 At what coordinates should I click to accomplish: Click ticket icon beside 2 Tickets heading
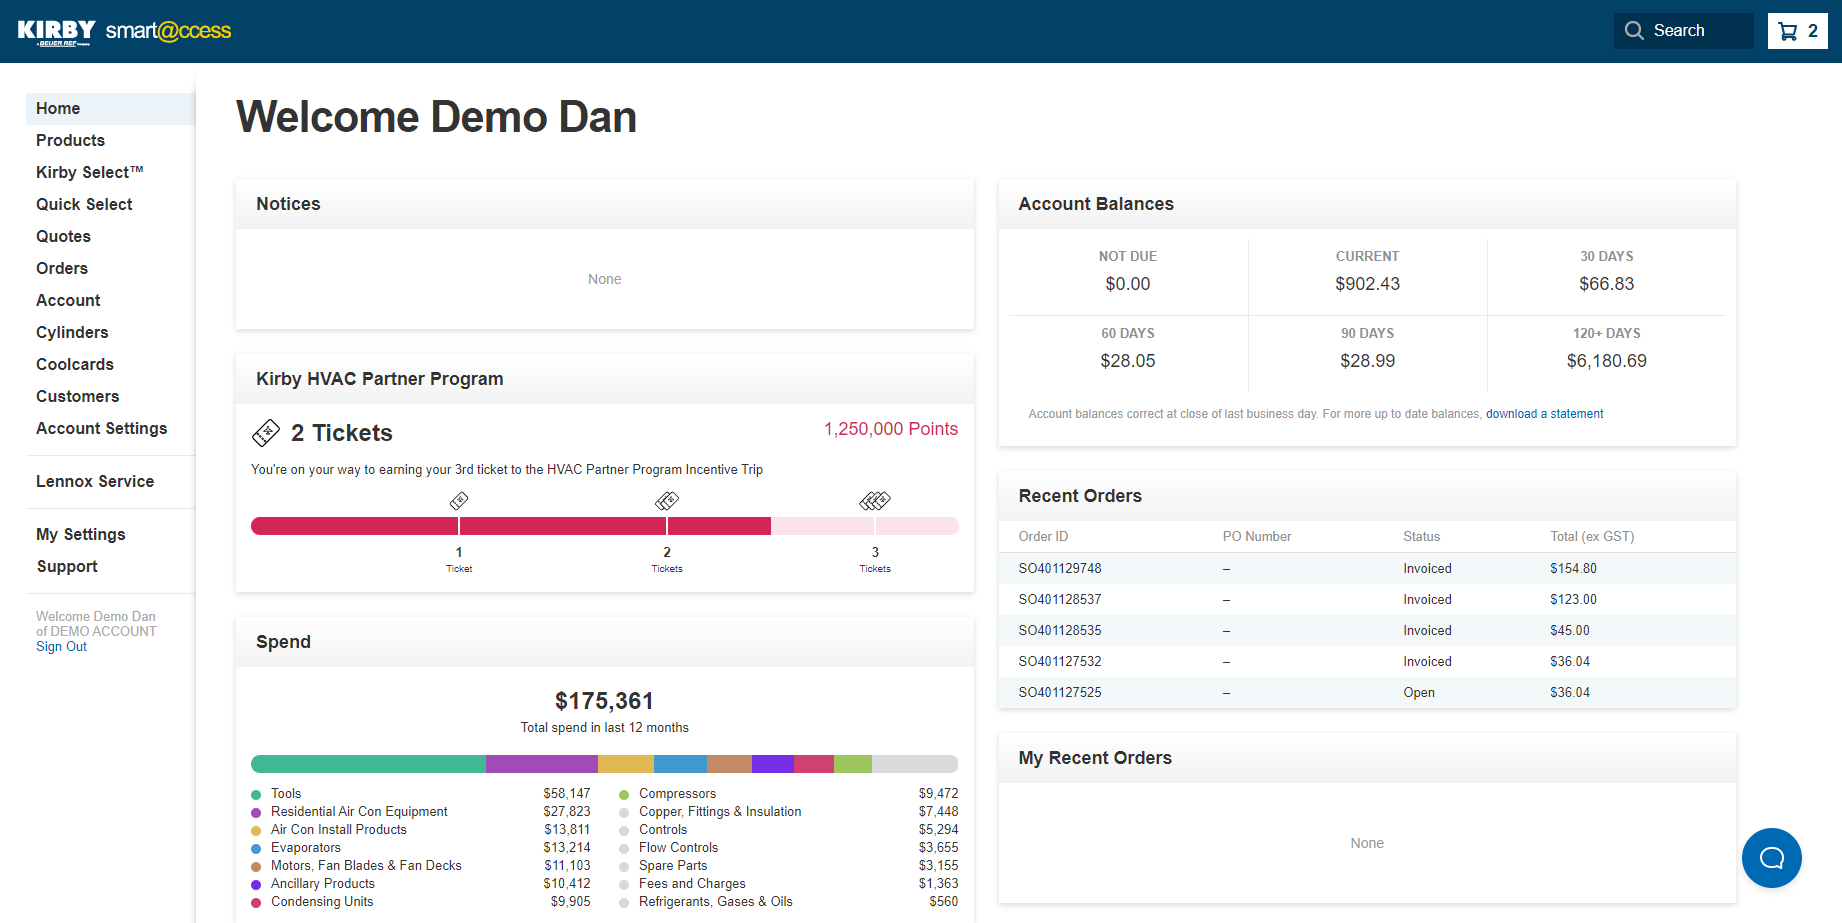(x=266, y=433)
